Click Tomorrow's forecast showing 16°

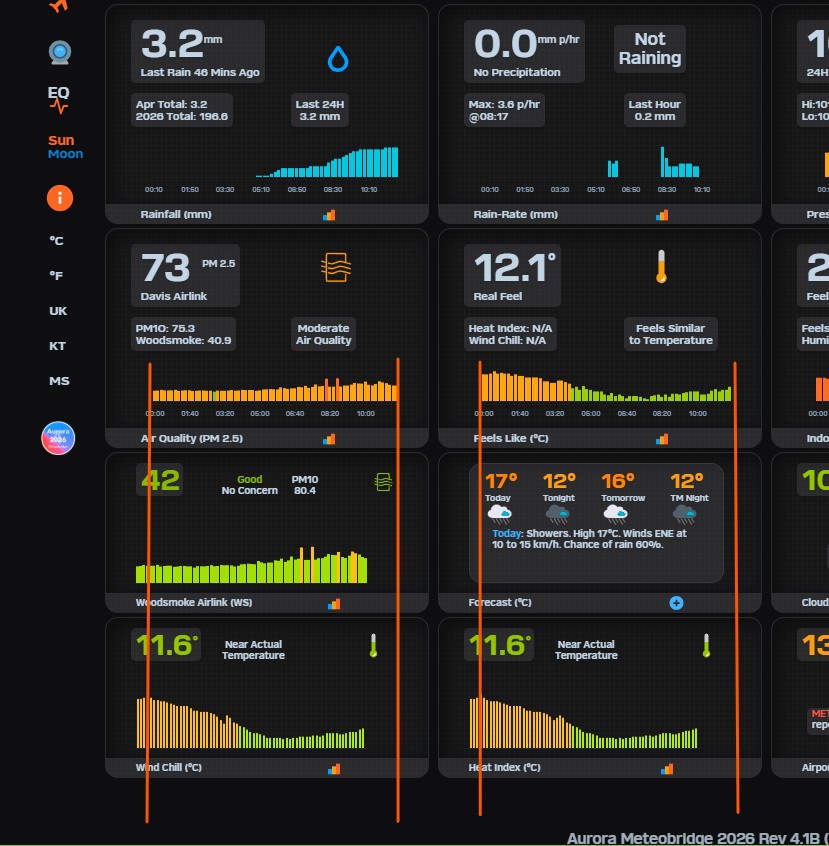tap(618, 495)
